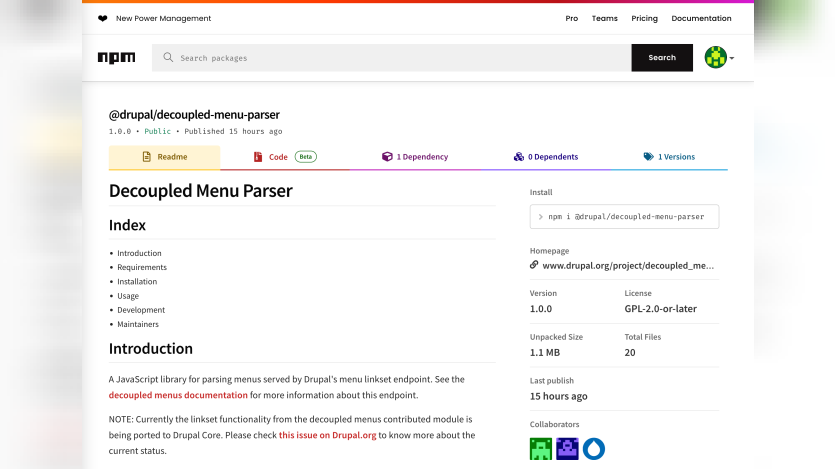Open decoupled menus documentation link

pos(178,395)
